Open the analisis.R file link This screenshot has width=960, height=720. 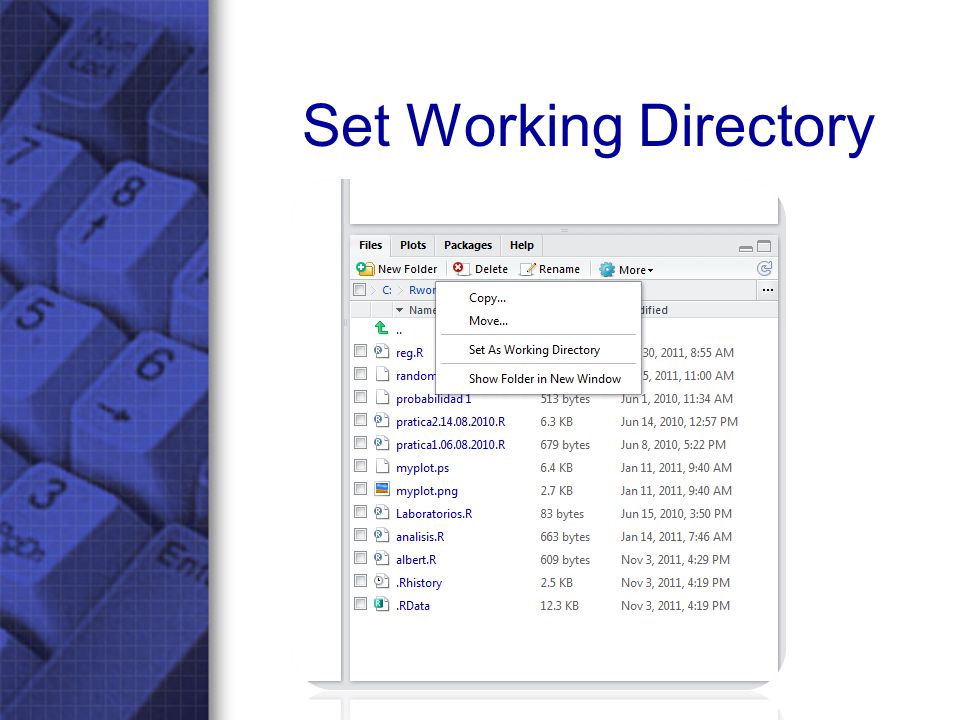click(420, 537)
